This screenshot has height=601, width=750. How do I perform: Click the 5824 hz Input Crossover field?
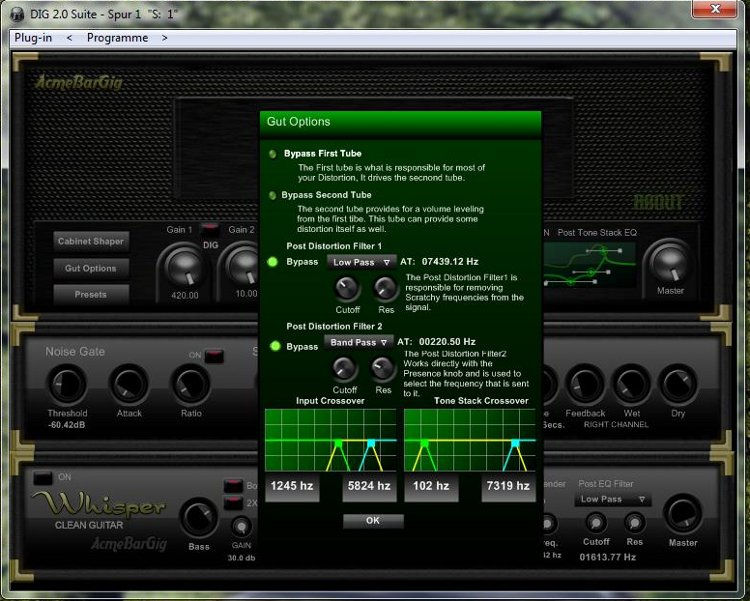pyautogui.click(x=369, y=487)
